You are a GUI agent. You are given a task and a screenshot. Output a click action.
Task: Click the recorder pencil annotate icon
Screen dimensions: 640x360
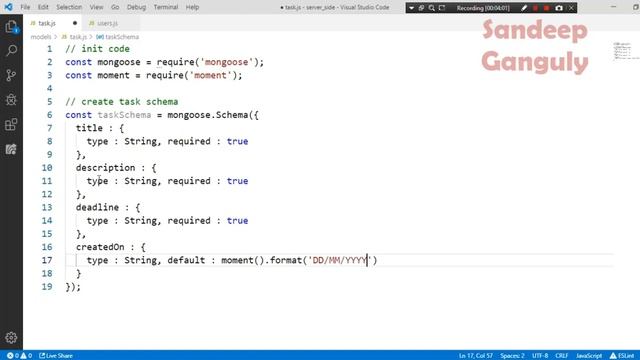click(x=524, y=8)
